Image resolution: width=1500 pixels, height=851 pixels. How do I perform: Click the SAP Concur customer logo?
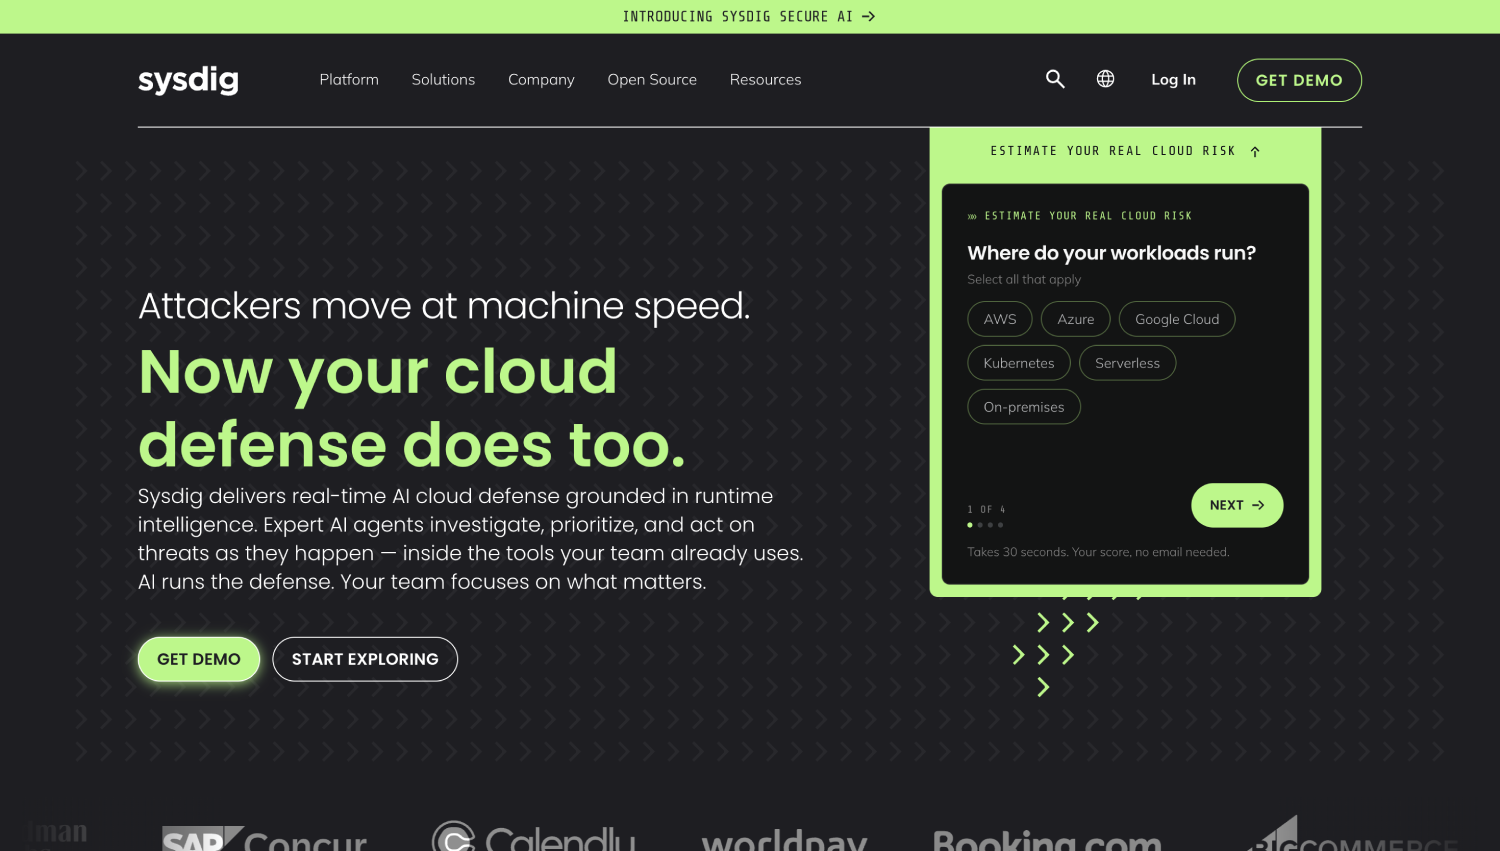point(265,838)
